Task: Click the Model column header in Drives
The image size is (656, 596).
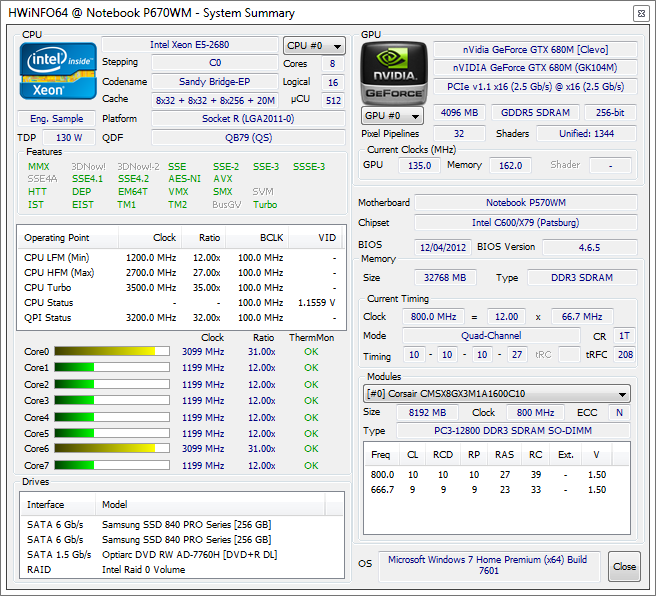Action: [x=210, y=504]
